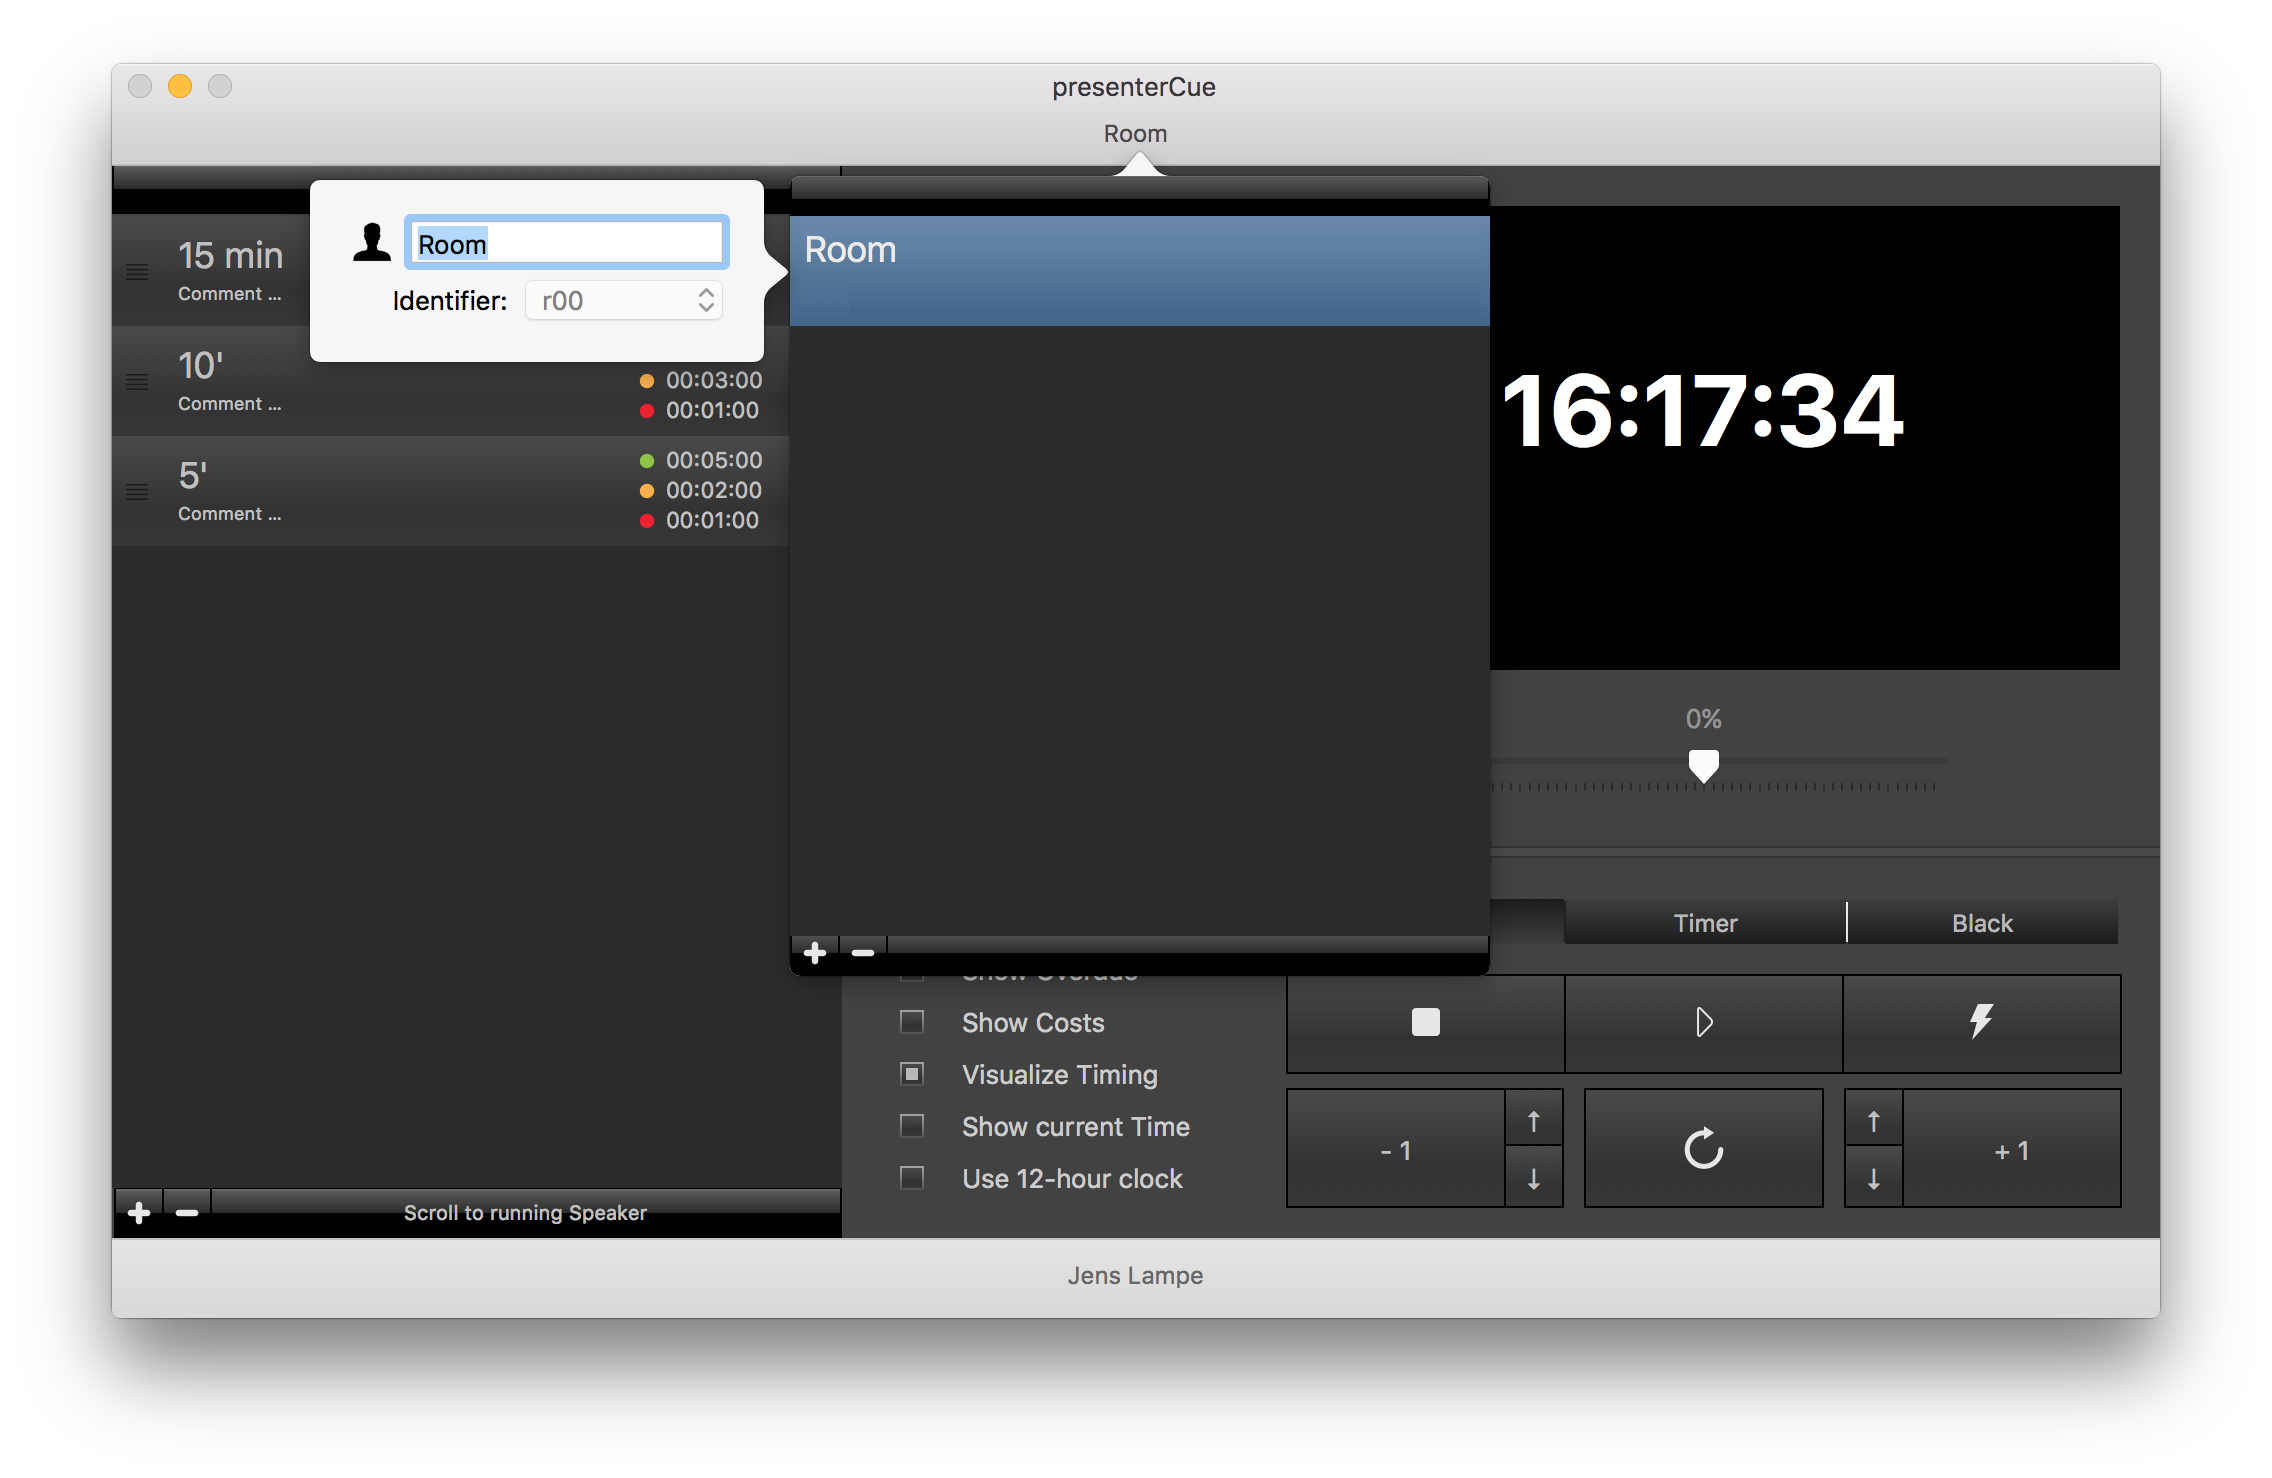Click the person silhouette icon in popover
Viewport: 2272px width, 1478px height.
[x=372, y=243]
